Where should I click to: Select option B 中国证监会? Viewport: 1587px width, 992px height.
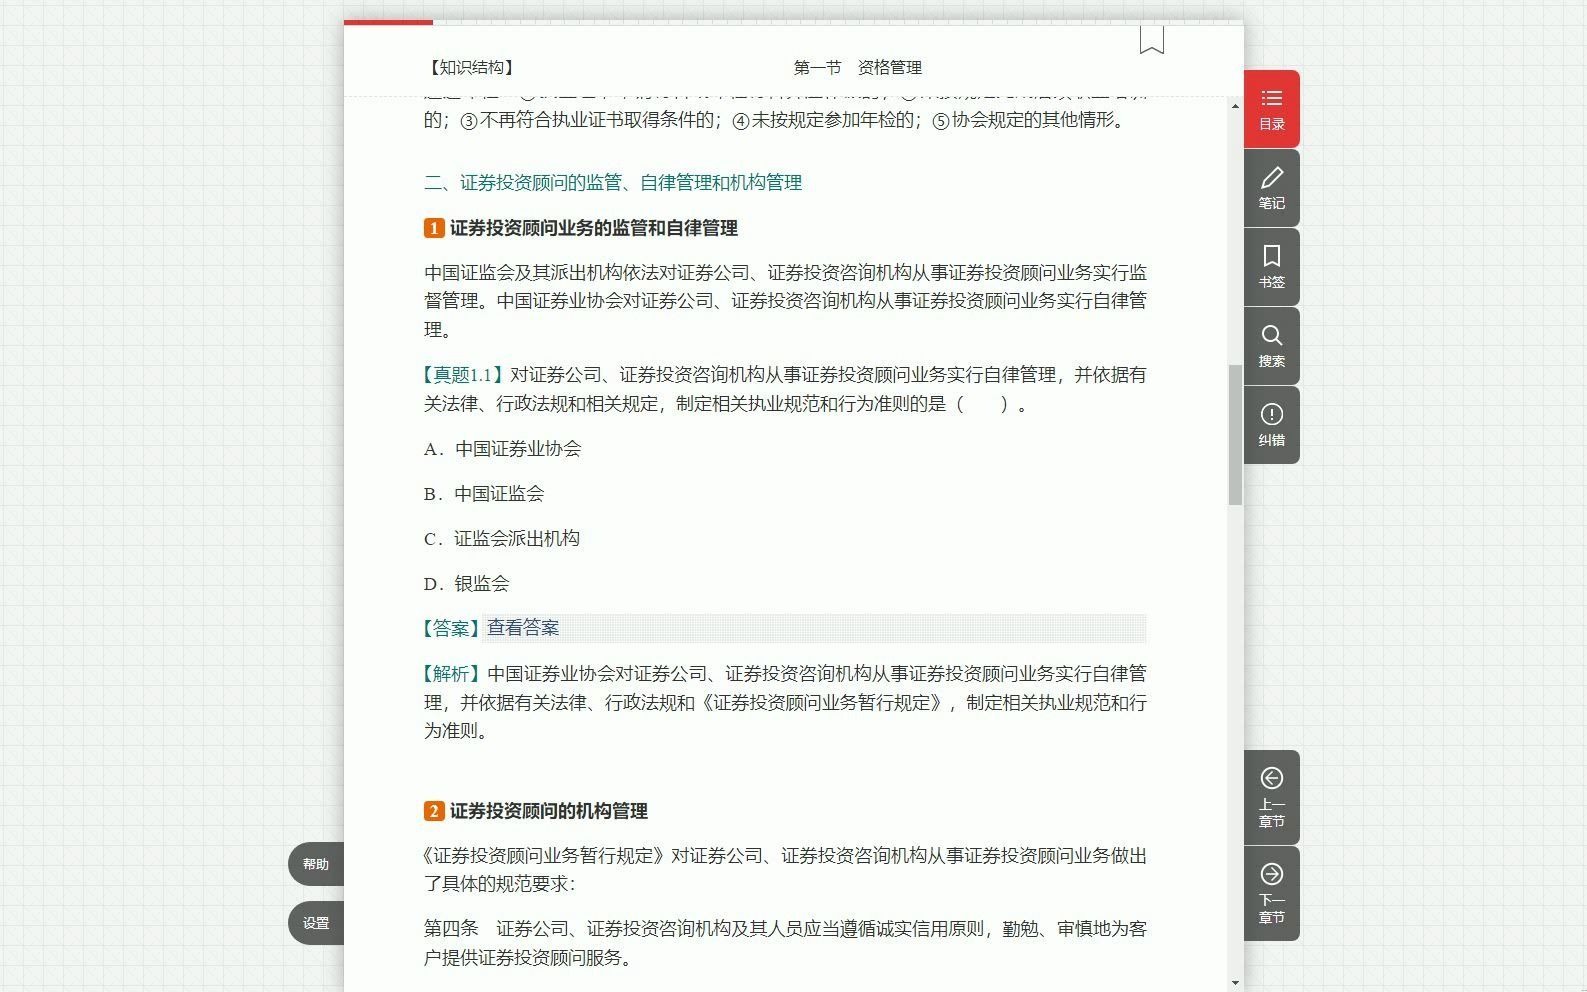coord(484,494)
